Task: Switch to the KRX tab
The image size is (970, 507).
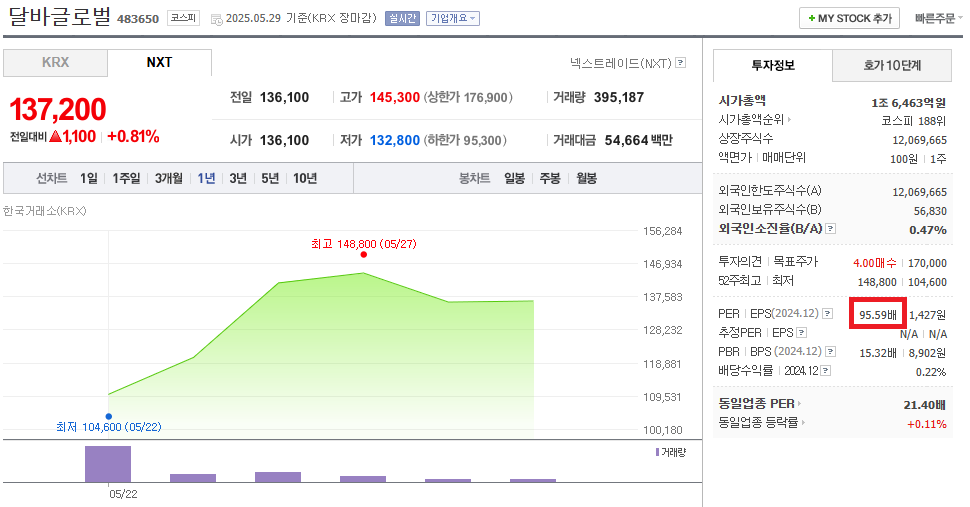Action: pos(56,62)
